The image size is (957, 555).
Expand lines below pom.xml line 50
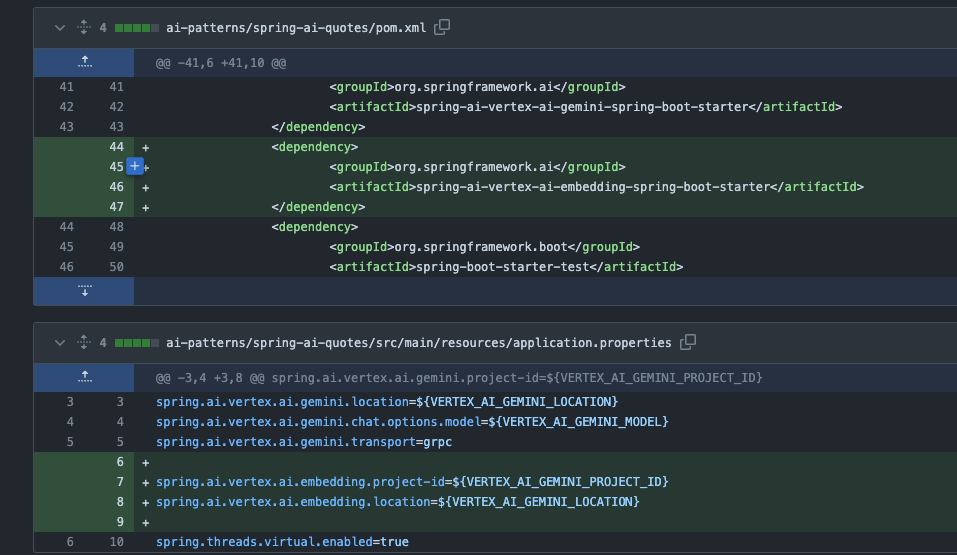84,291
